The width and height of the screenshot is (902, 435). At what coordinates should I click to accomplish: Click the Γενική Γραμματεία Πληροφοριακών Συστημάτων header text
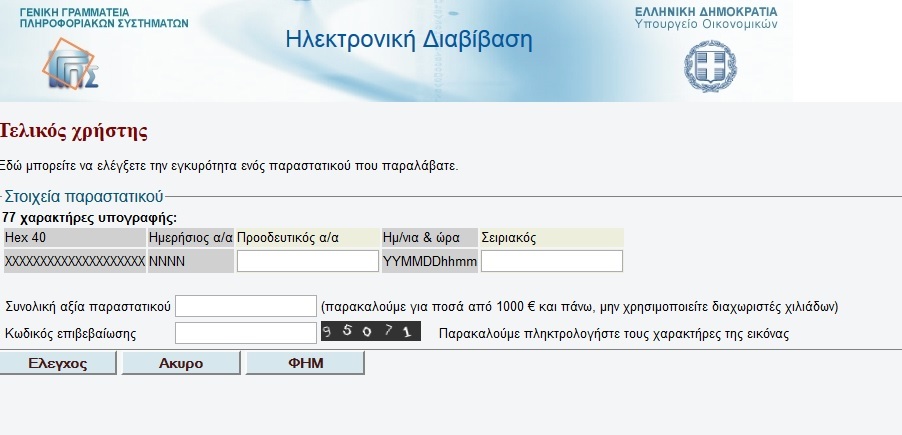pyautogui.click(x=103, y=17)
